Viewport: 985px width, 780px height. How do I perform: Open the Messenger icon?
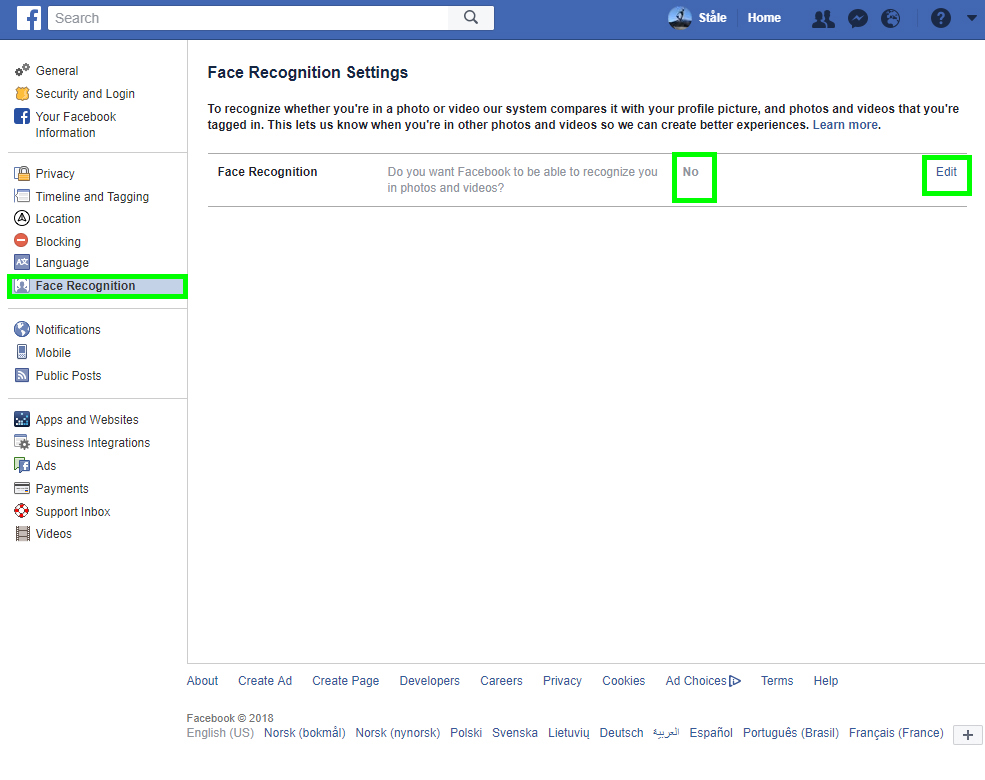pos(857,19)
